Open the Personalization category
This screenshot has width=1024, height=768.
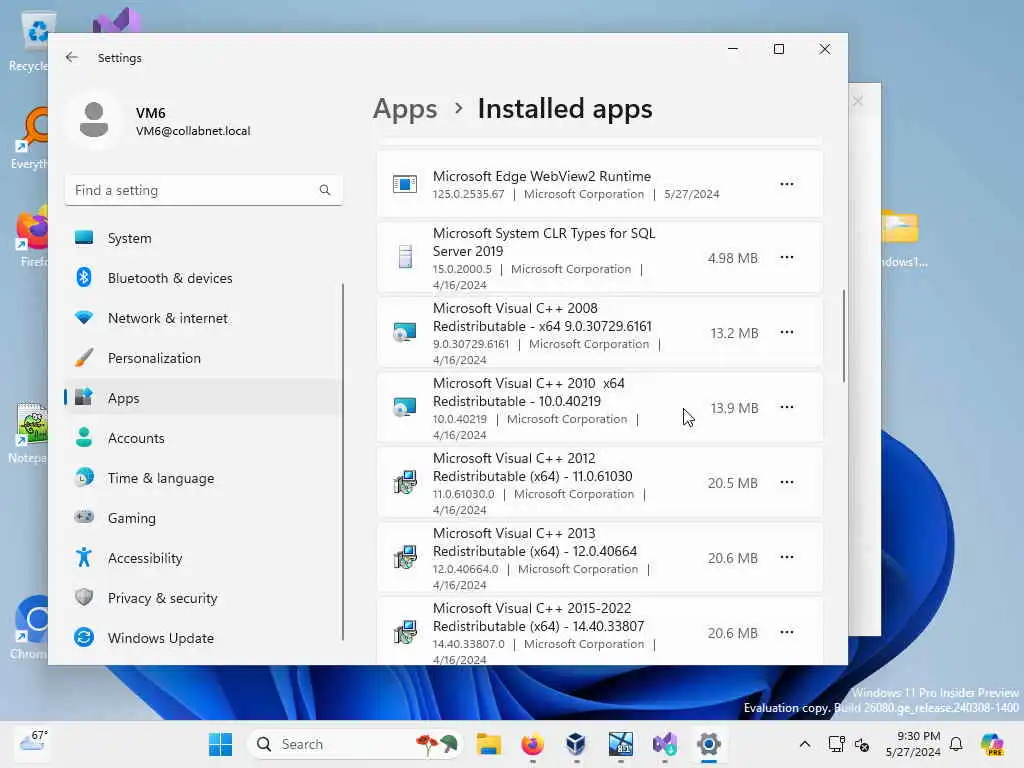[202, 358]
